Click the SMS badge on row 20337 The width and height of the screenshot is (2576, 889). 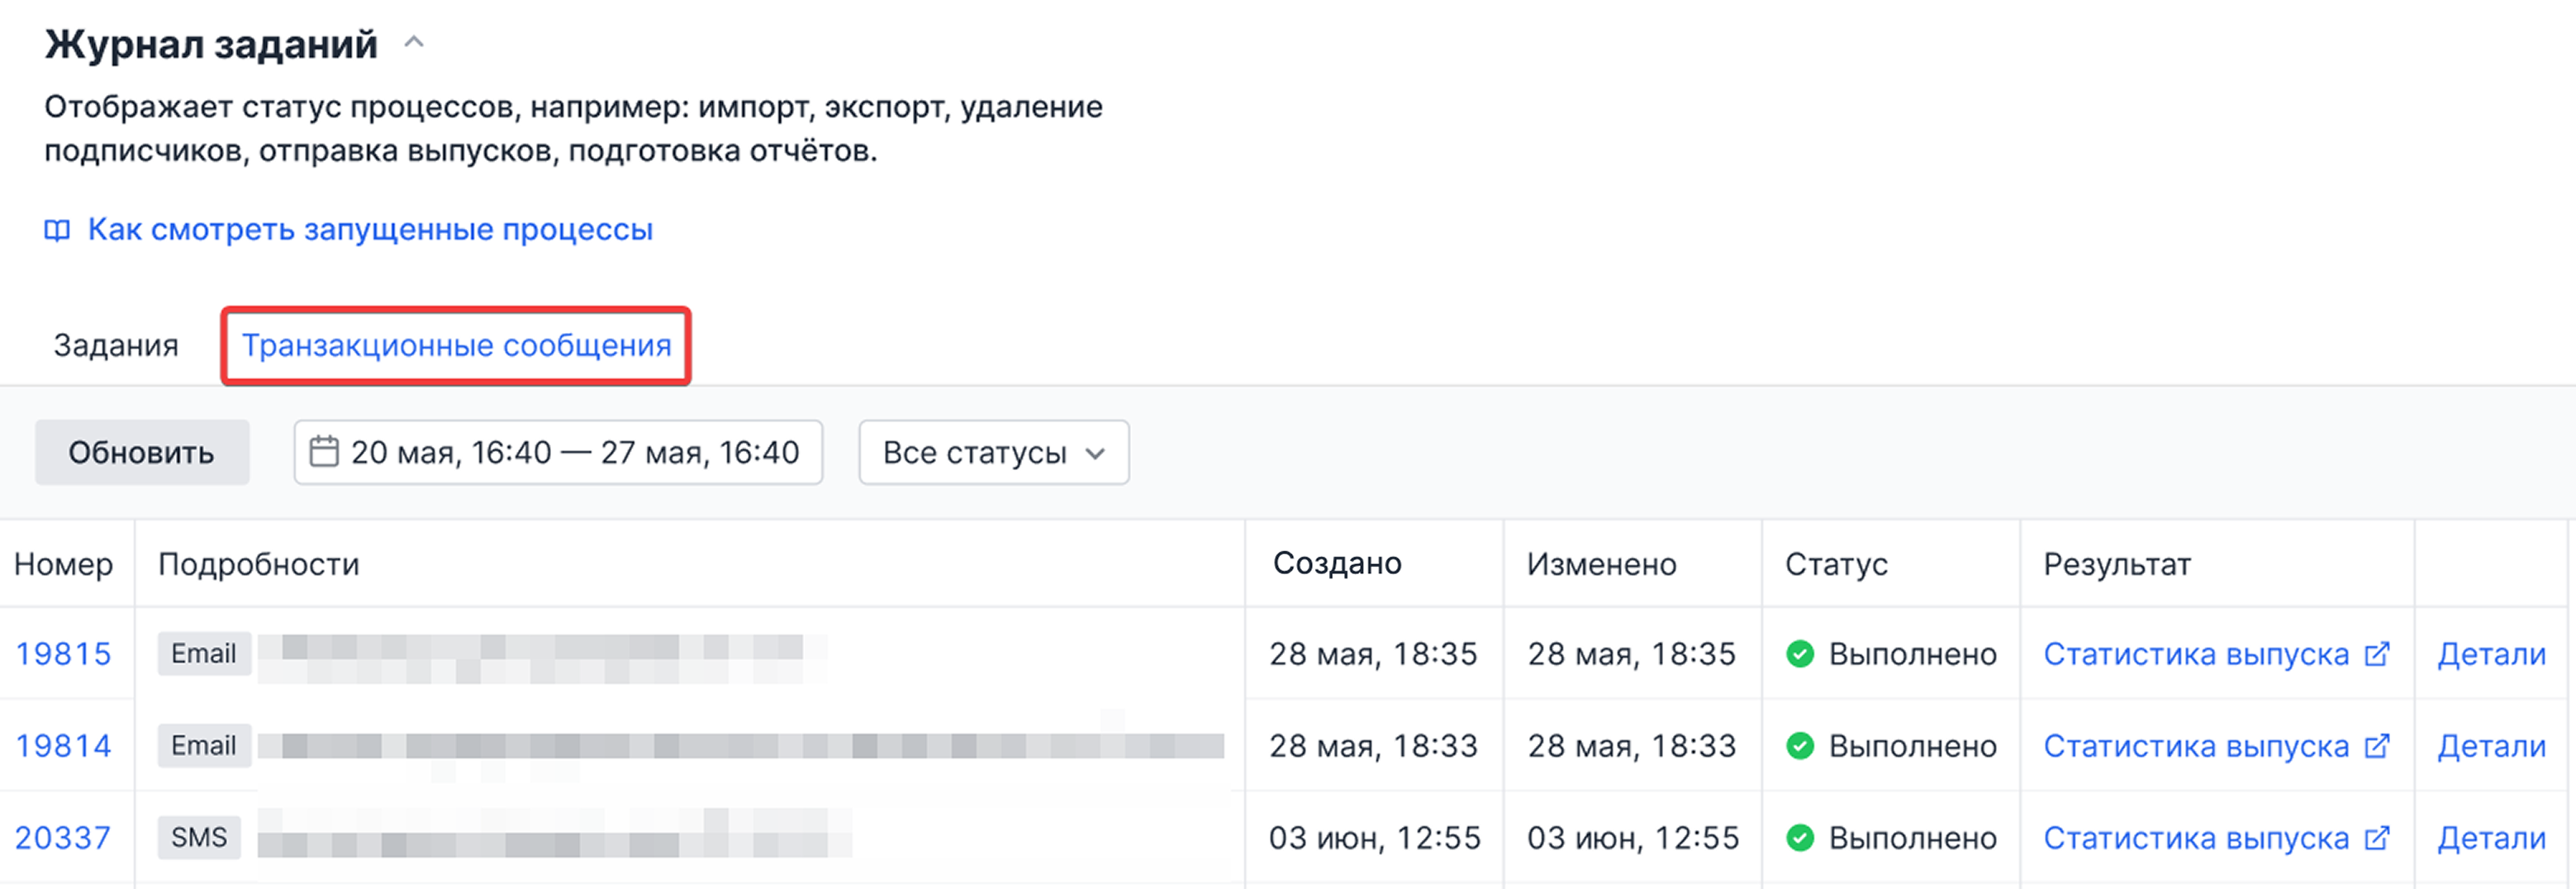(x=200, y=837)
